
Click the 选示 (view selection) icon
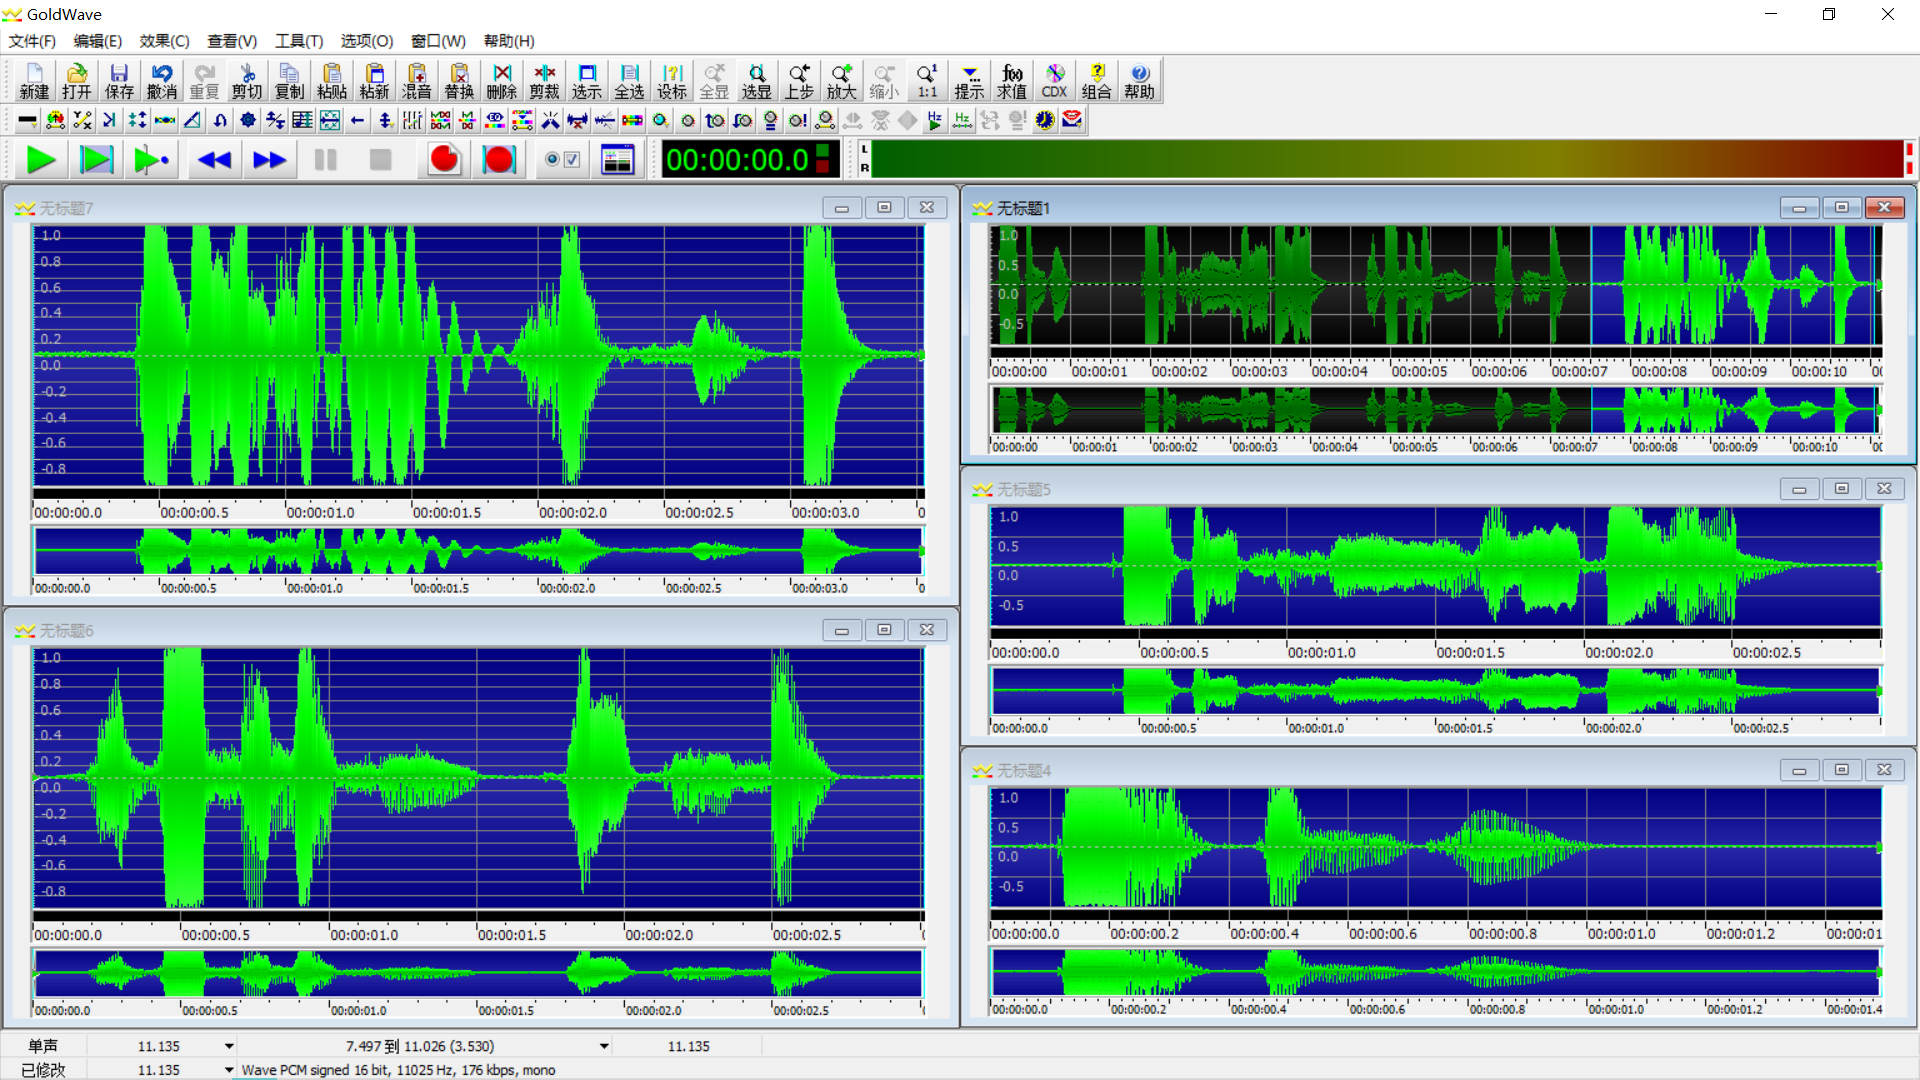(x=587, y=81)
